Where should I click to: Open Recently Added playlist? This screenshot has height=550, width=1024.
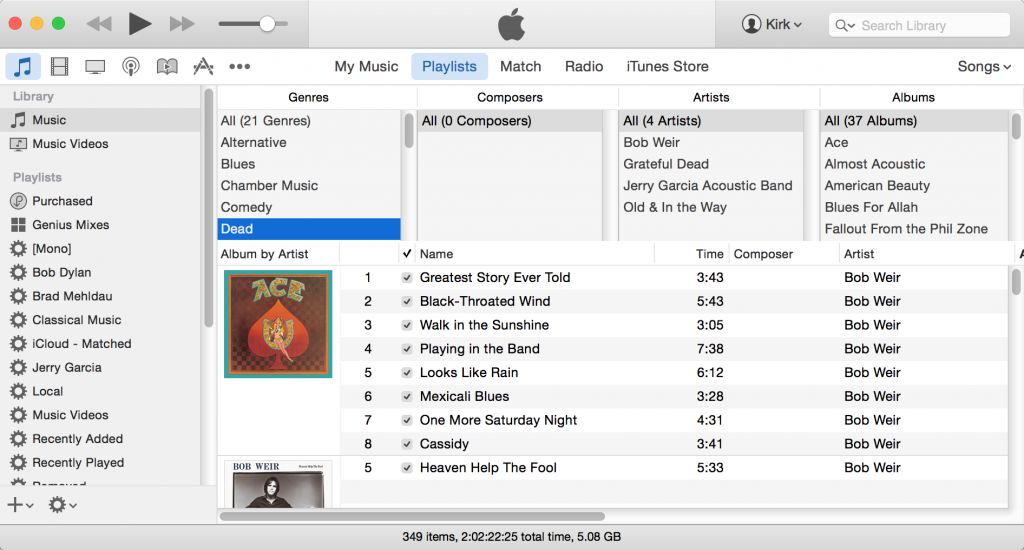101,439
